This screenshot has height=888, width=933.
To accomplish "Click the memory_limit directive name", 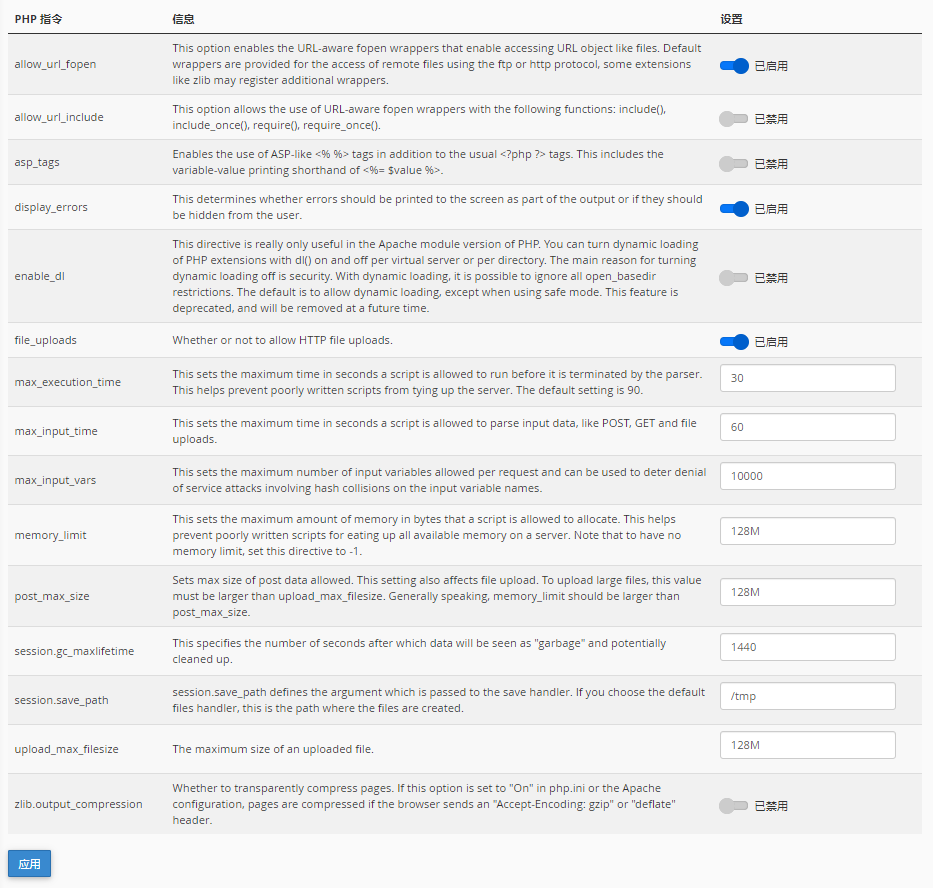I will click(51, 535).
